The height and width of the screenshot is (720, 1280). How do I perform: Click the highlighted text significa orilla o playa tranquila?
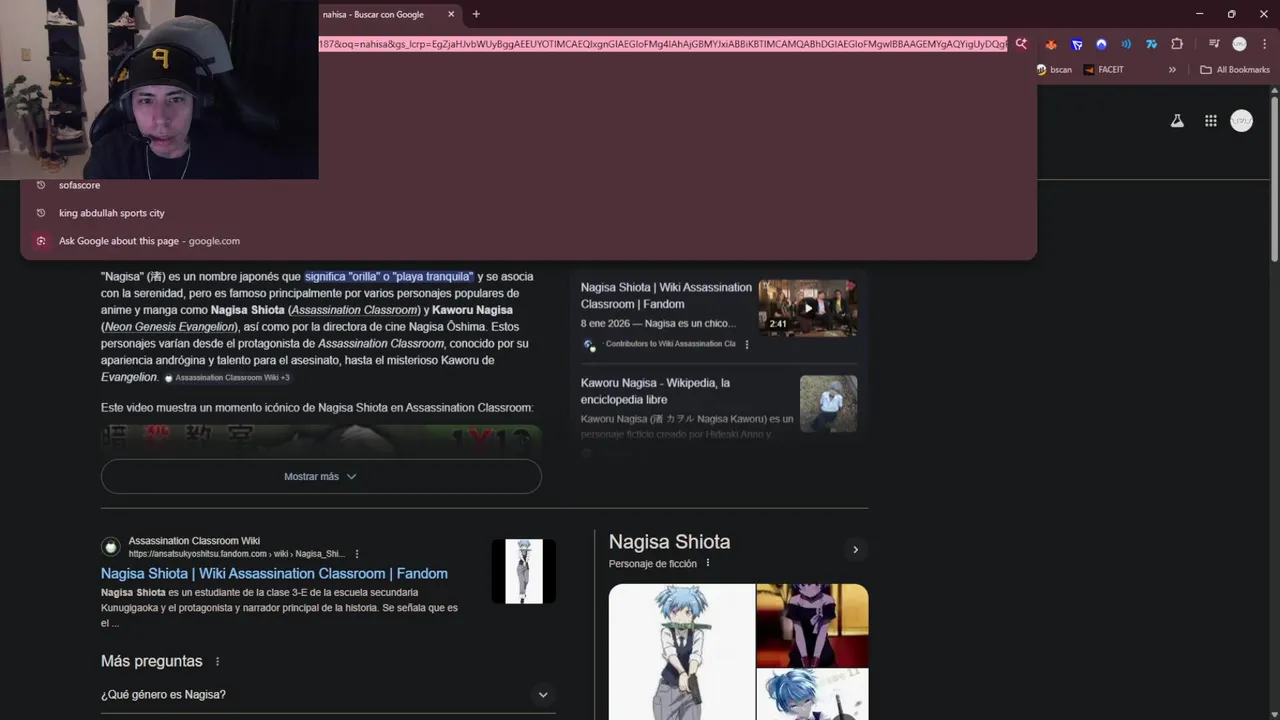point(389,276)
